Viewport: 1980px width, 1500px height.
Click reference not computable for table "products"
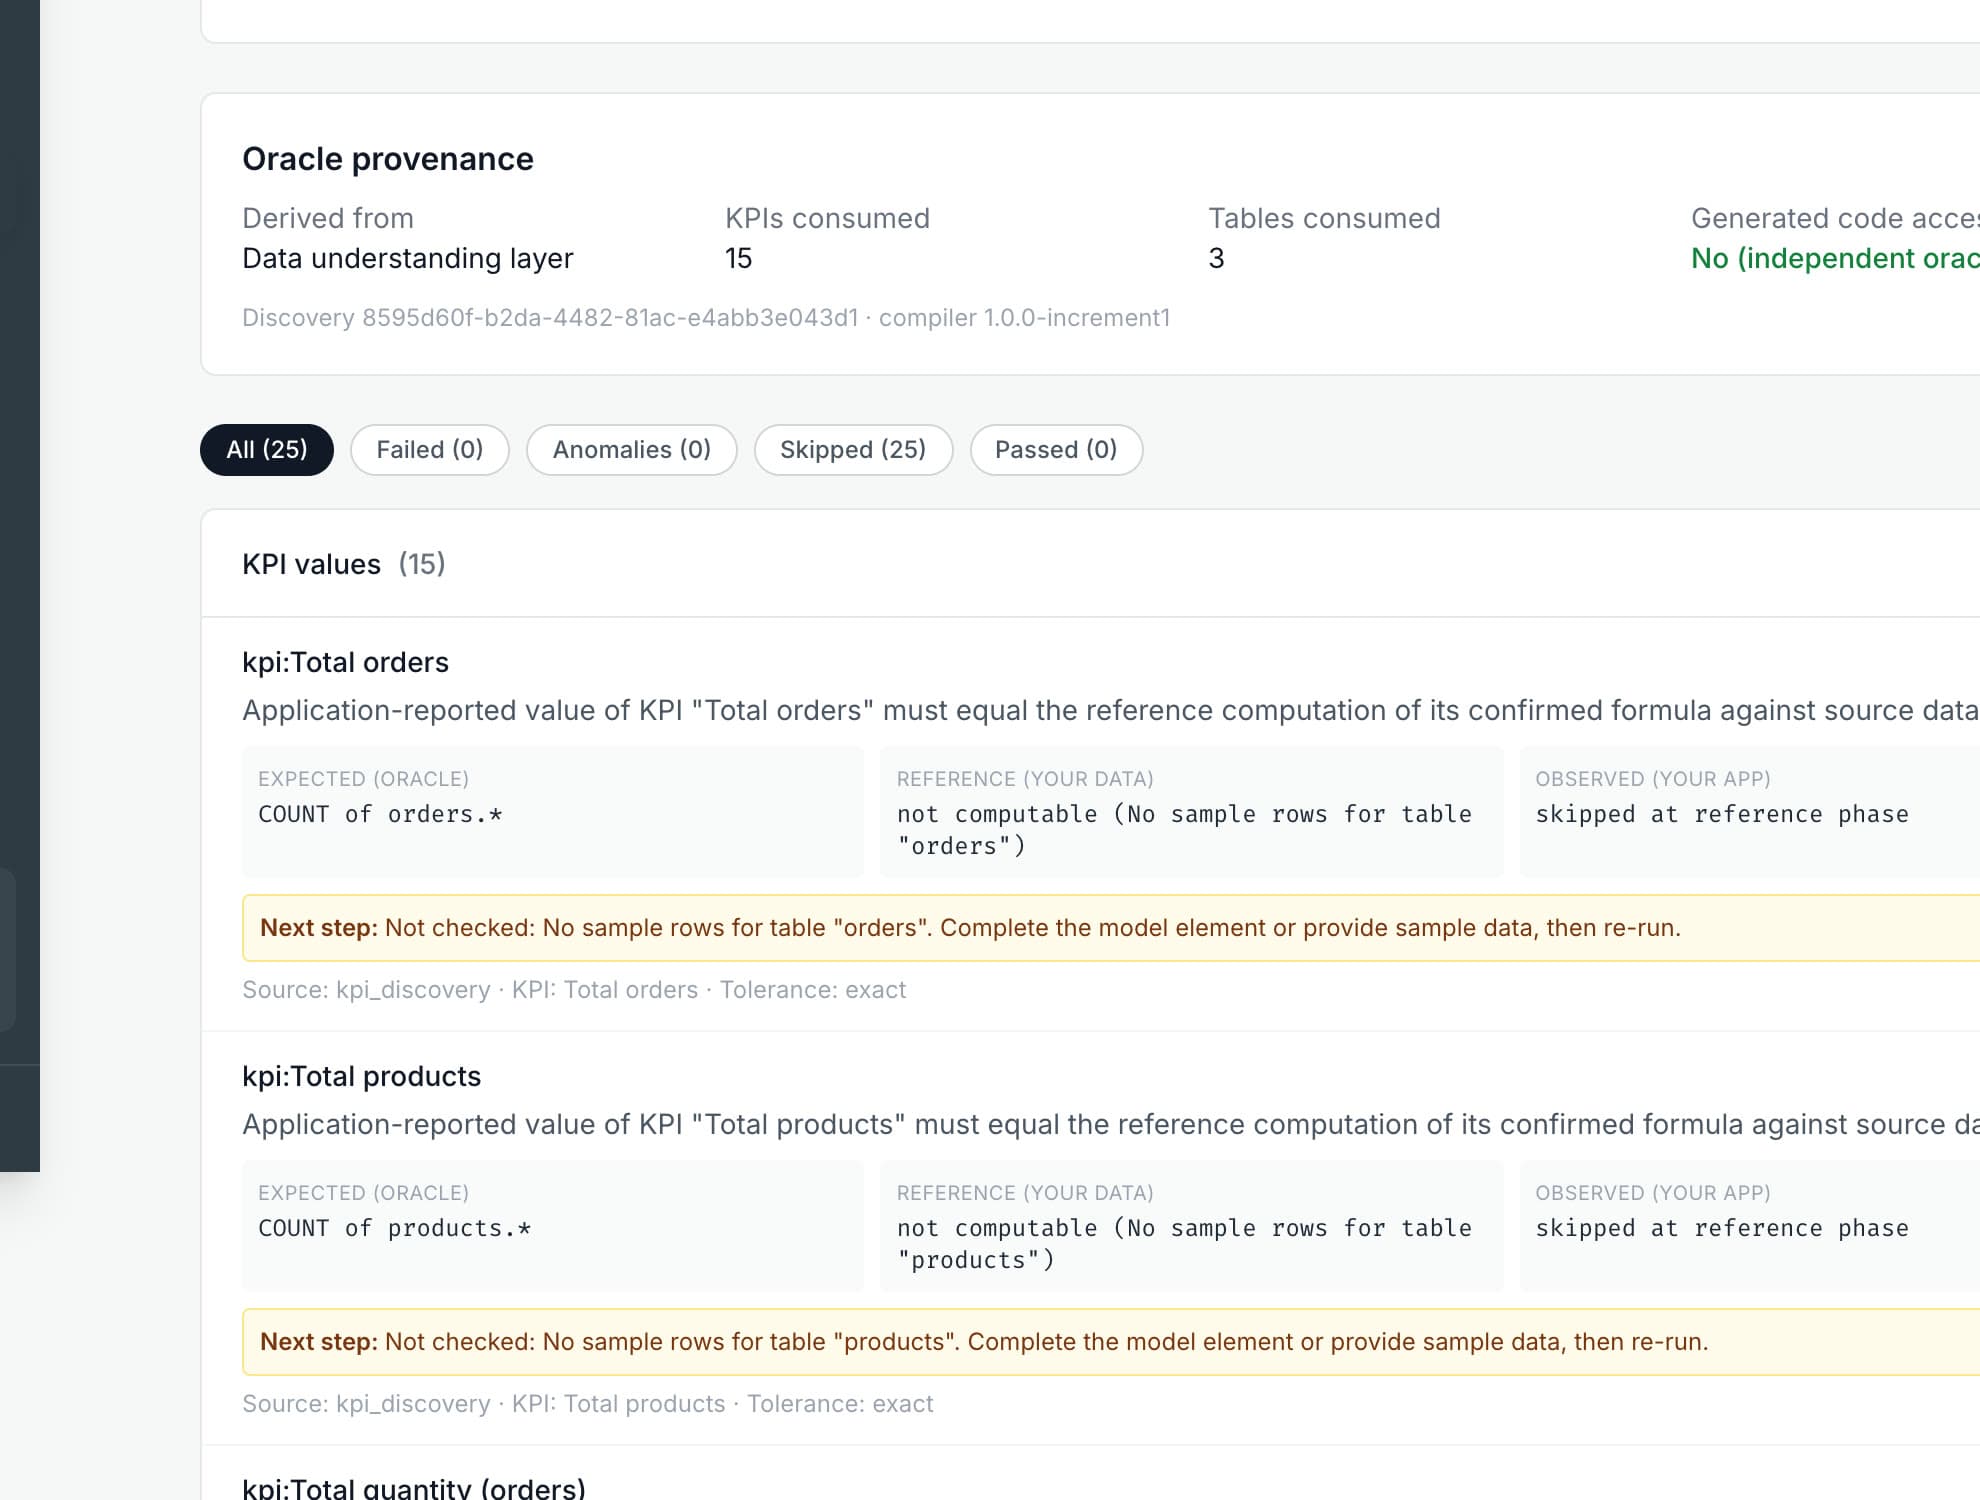point(1184,1244)
